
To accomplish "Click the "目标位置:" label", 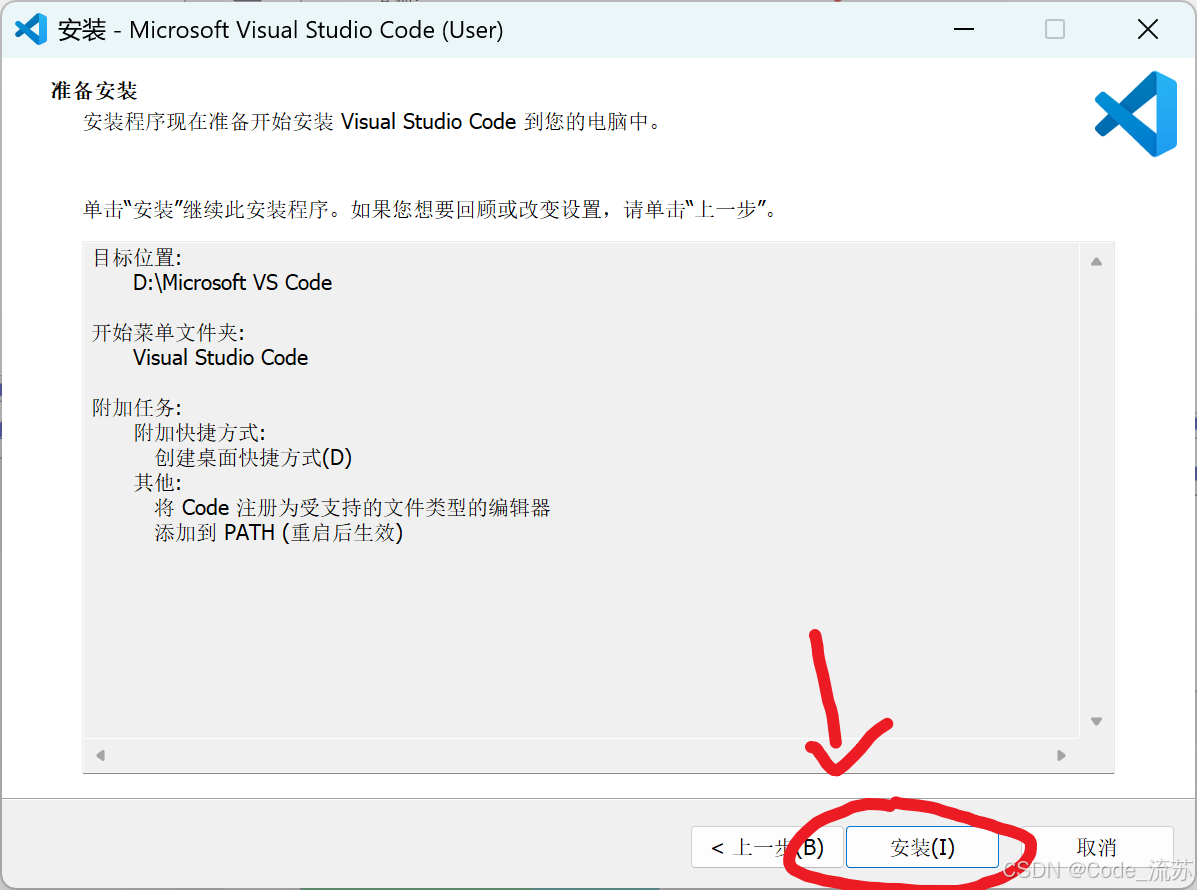I will [137, 257].
